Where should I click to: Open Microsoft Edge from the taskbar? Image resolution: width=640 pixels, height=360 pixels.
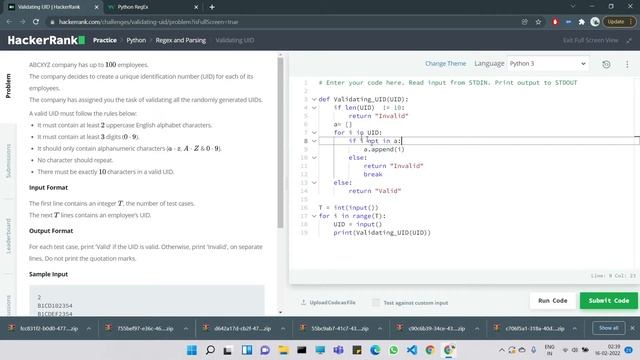coord(375,350)
